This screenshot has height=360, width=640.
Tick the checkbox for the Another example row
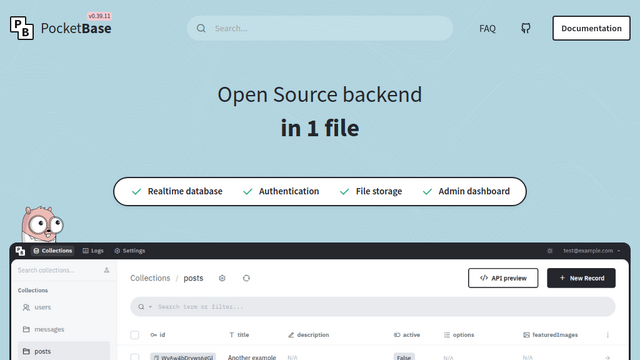pos(135,357)
